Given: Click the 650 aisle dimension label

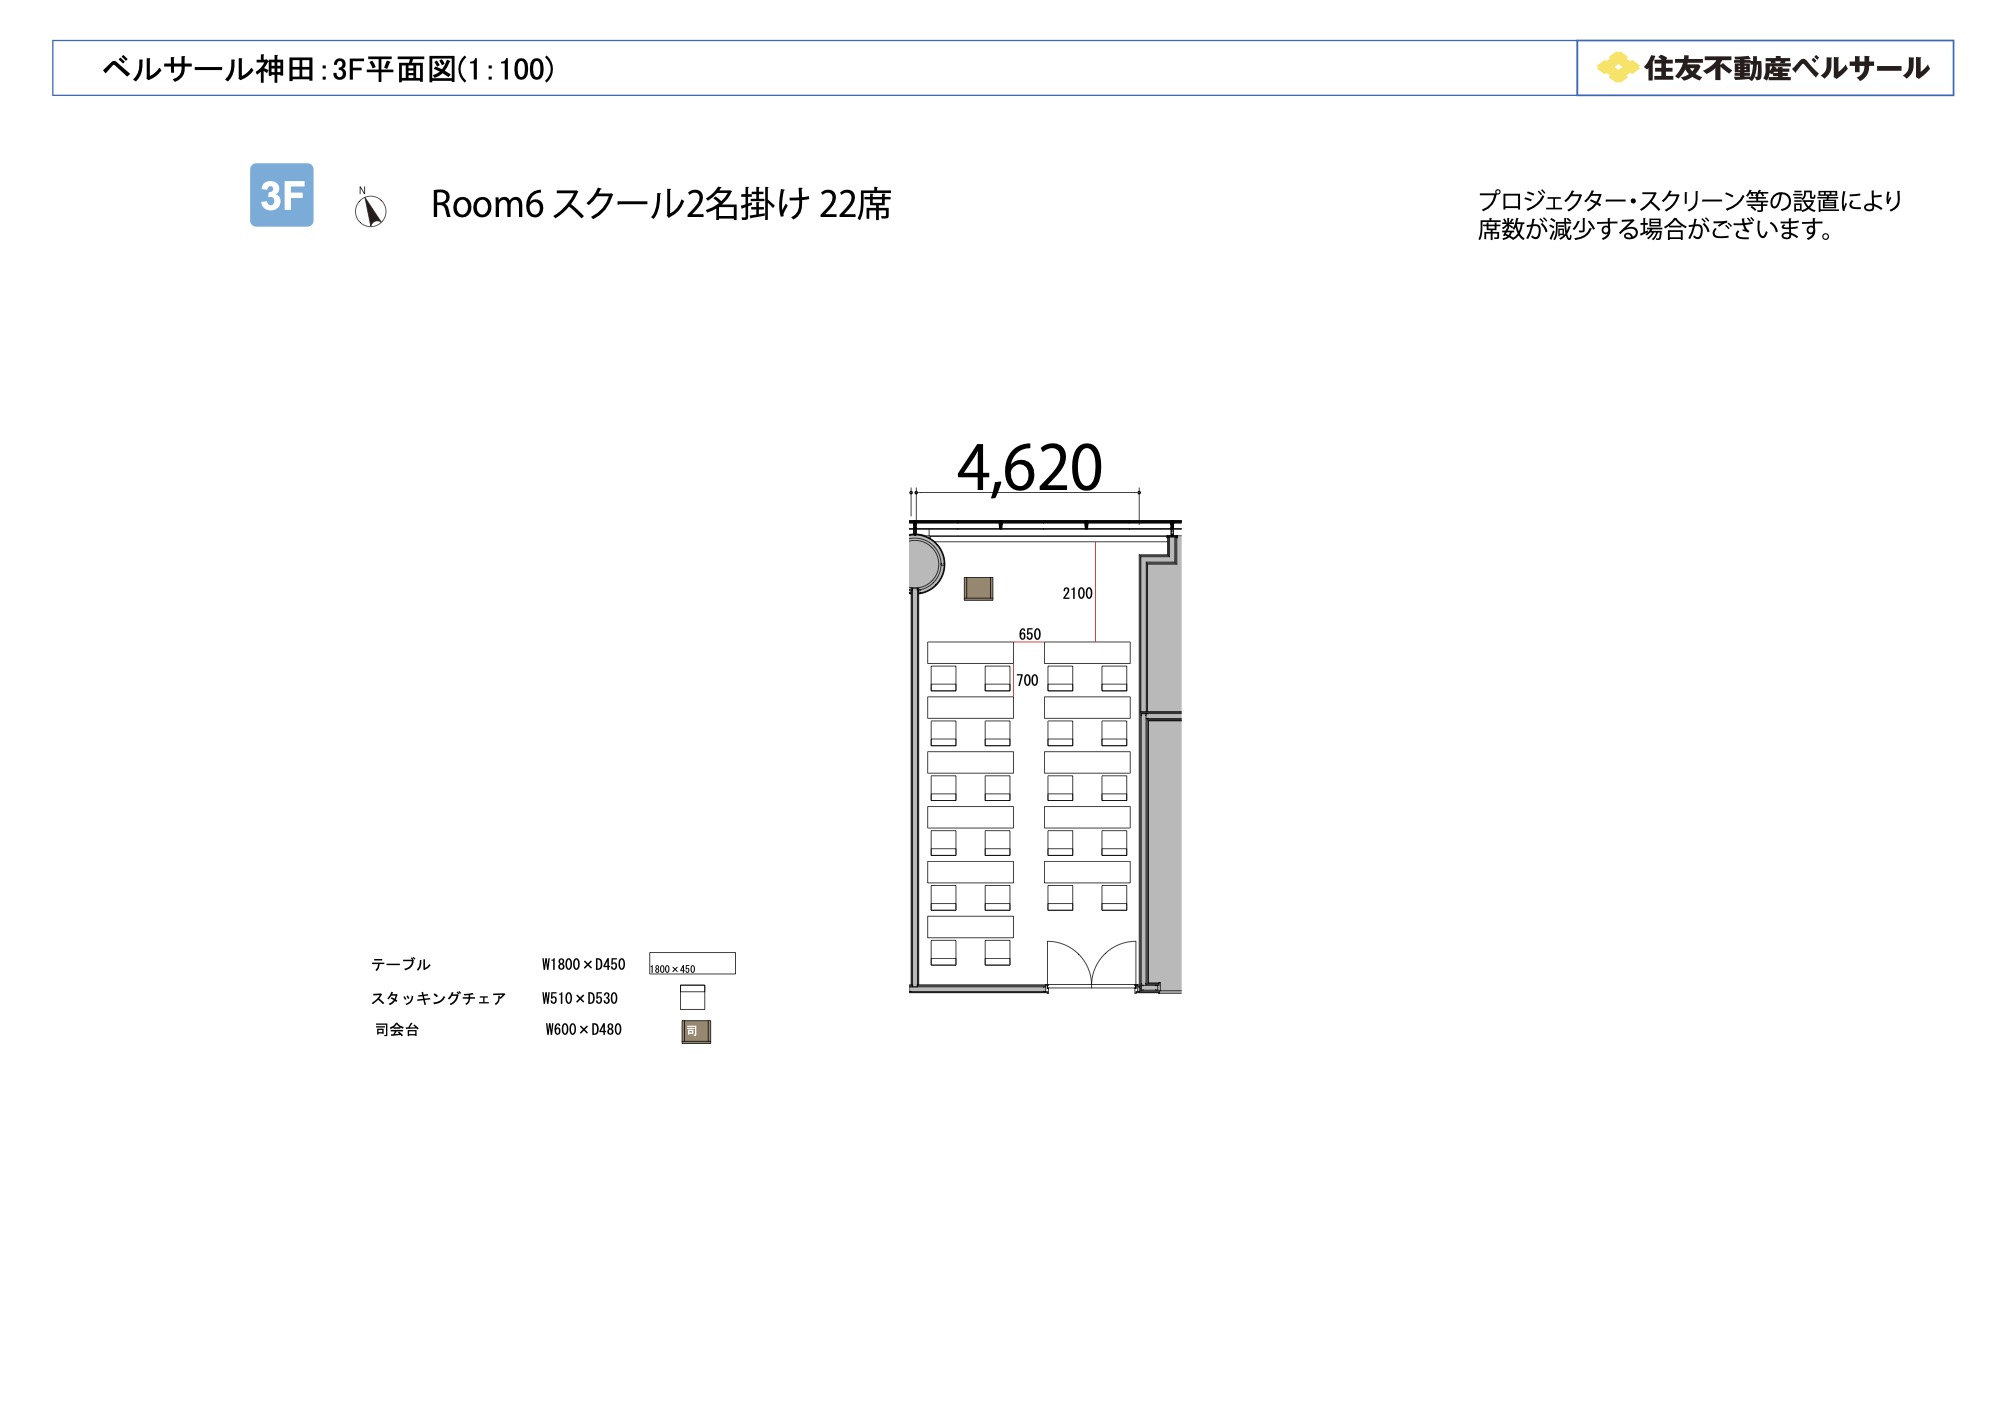Looking at the screenshot, I should 1030,634.
